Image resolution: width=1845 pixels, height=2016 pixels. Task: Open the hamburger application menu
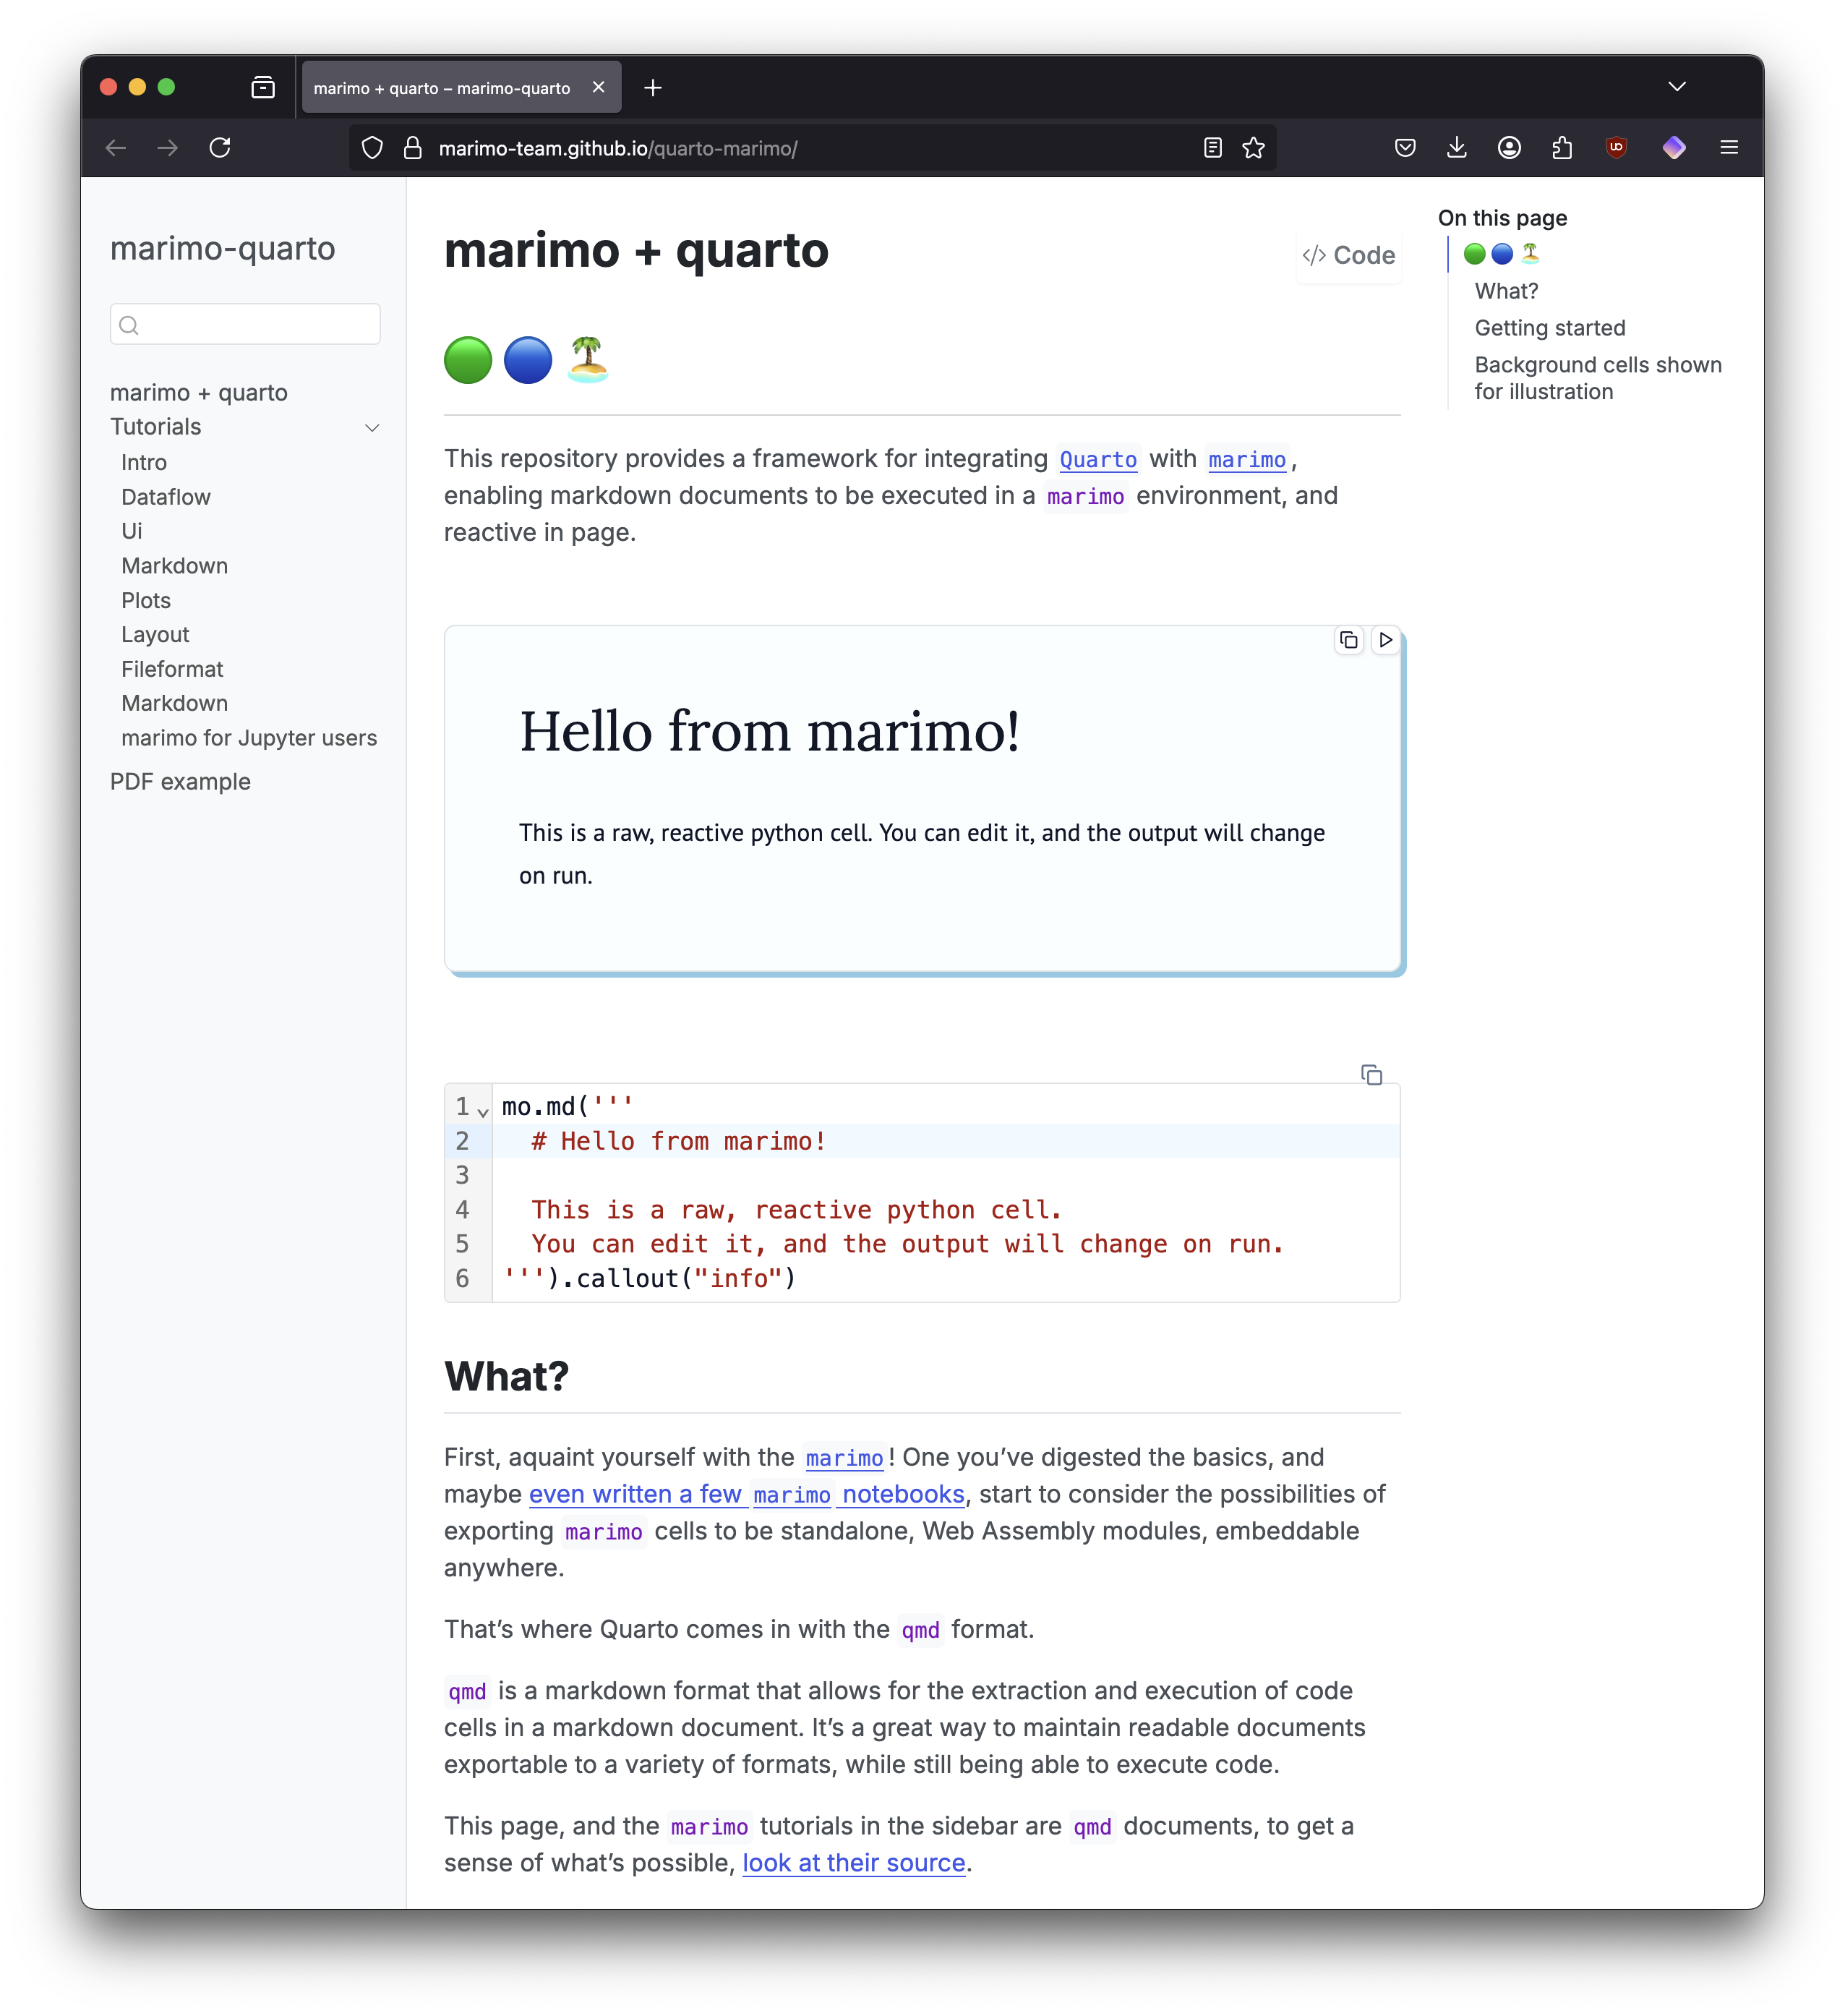click(x=1729, y=148)
